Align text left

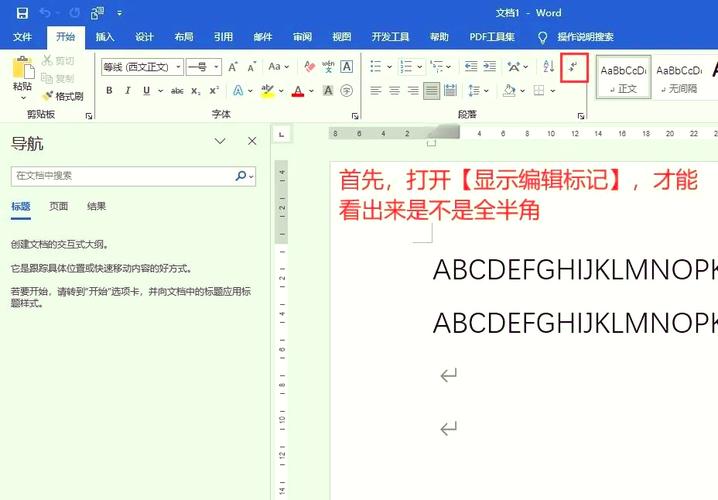375,91
